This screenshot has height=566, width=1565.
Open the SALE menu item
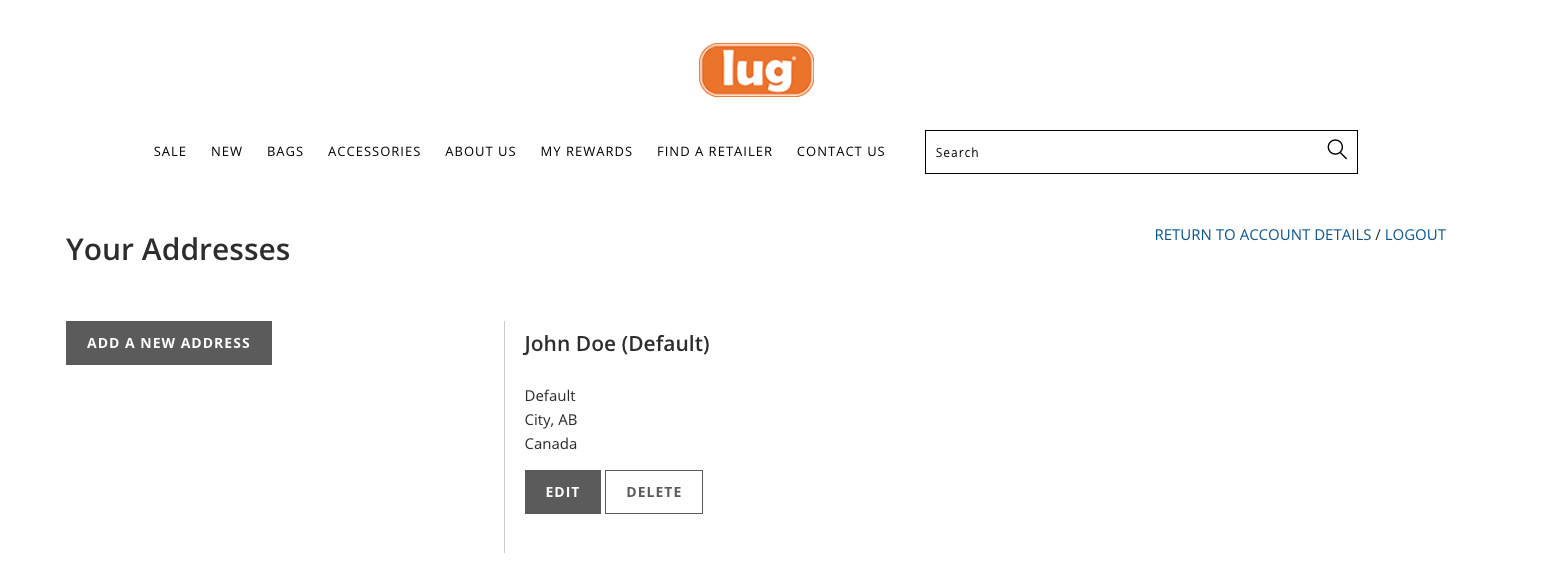point(170,152)
